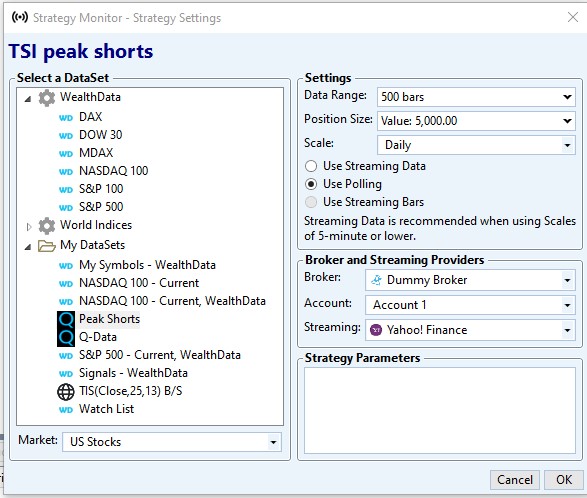587x498 pixels.
Task: Select Signals - WealthData dataset
Action: click(133, 373)
